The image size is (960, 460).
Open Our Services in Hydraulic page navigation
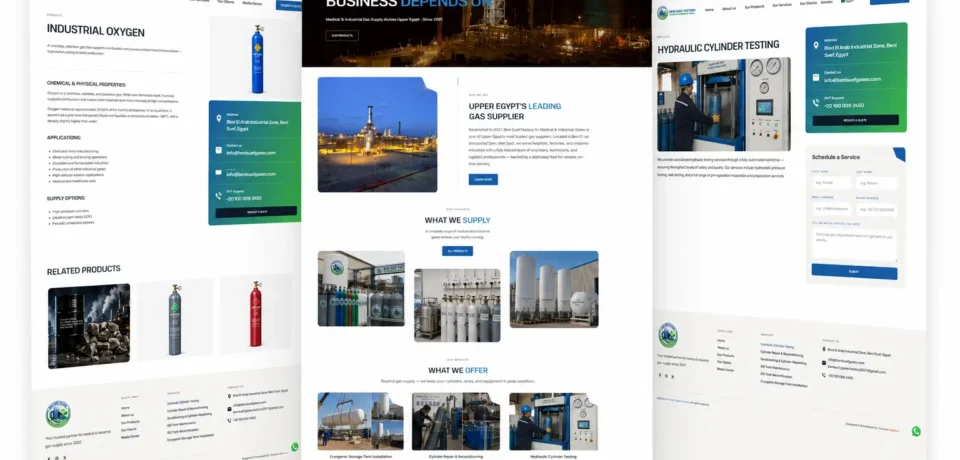pyautogui.click(x=782, y=5)
